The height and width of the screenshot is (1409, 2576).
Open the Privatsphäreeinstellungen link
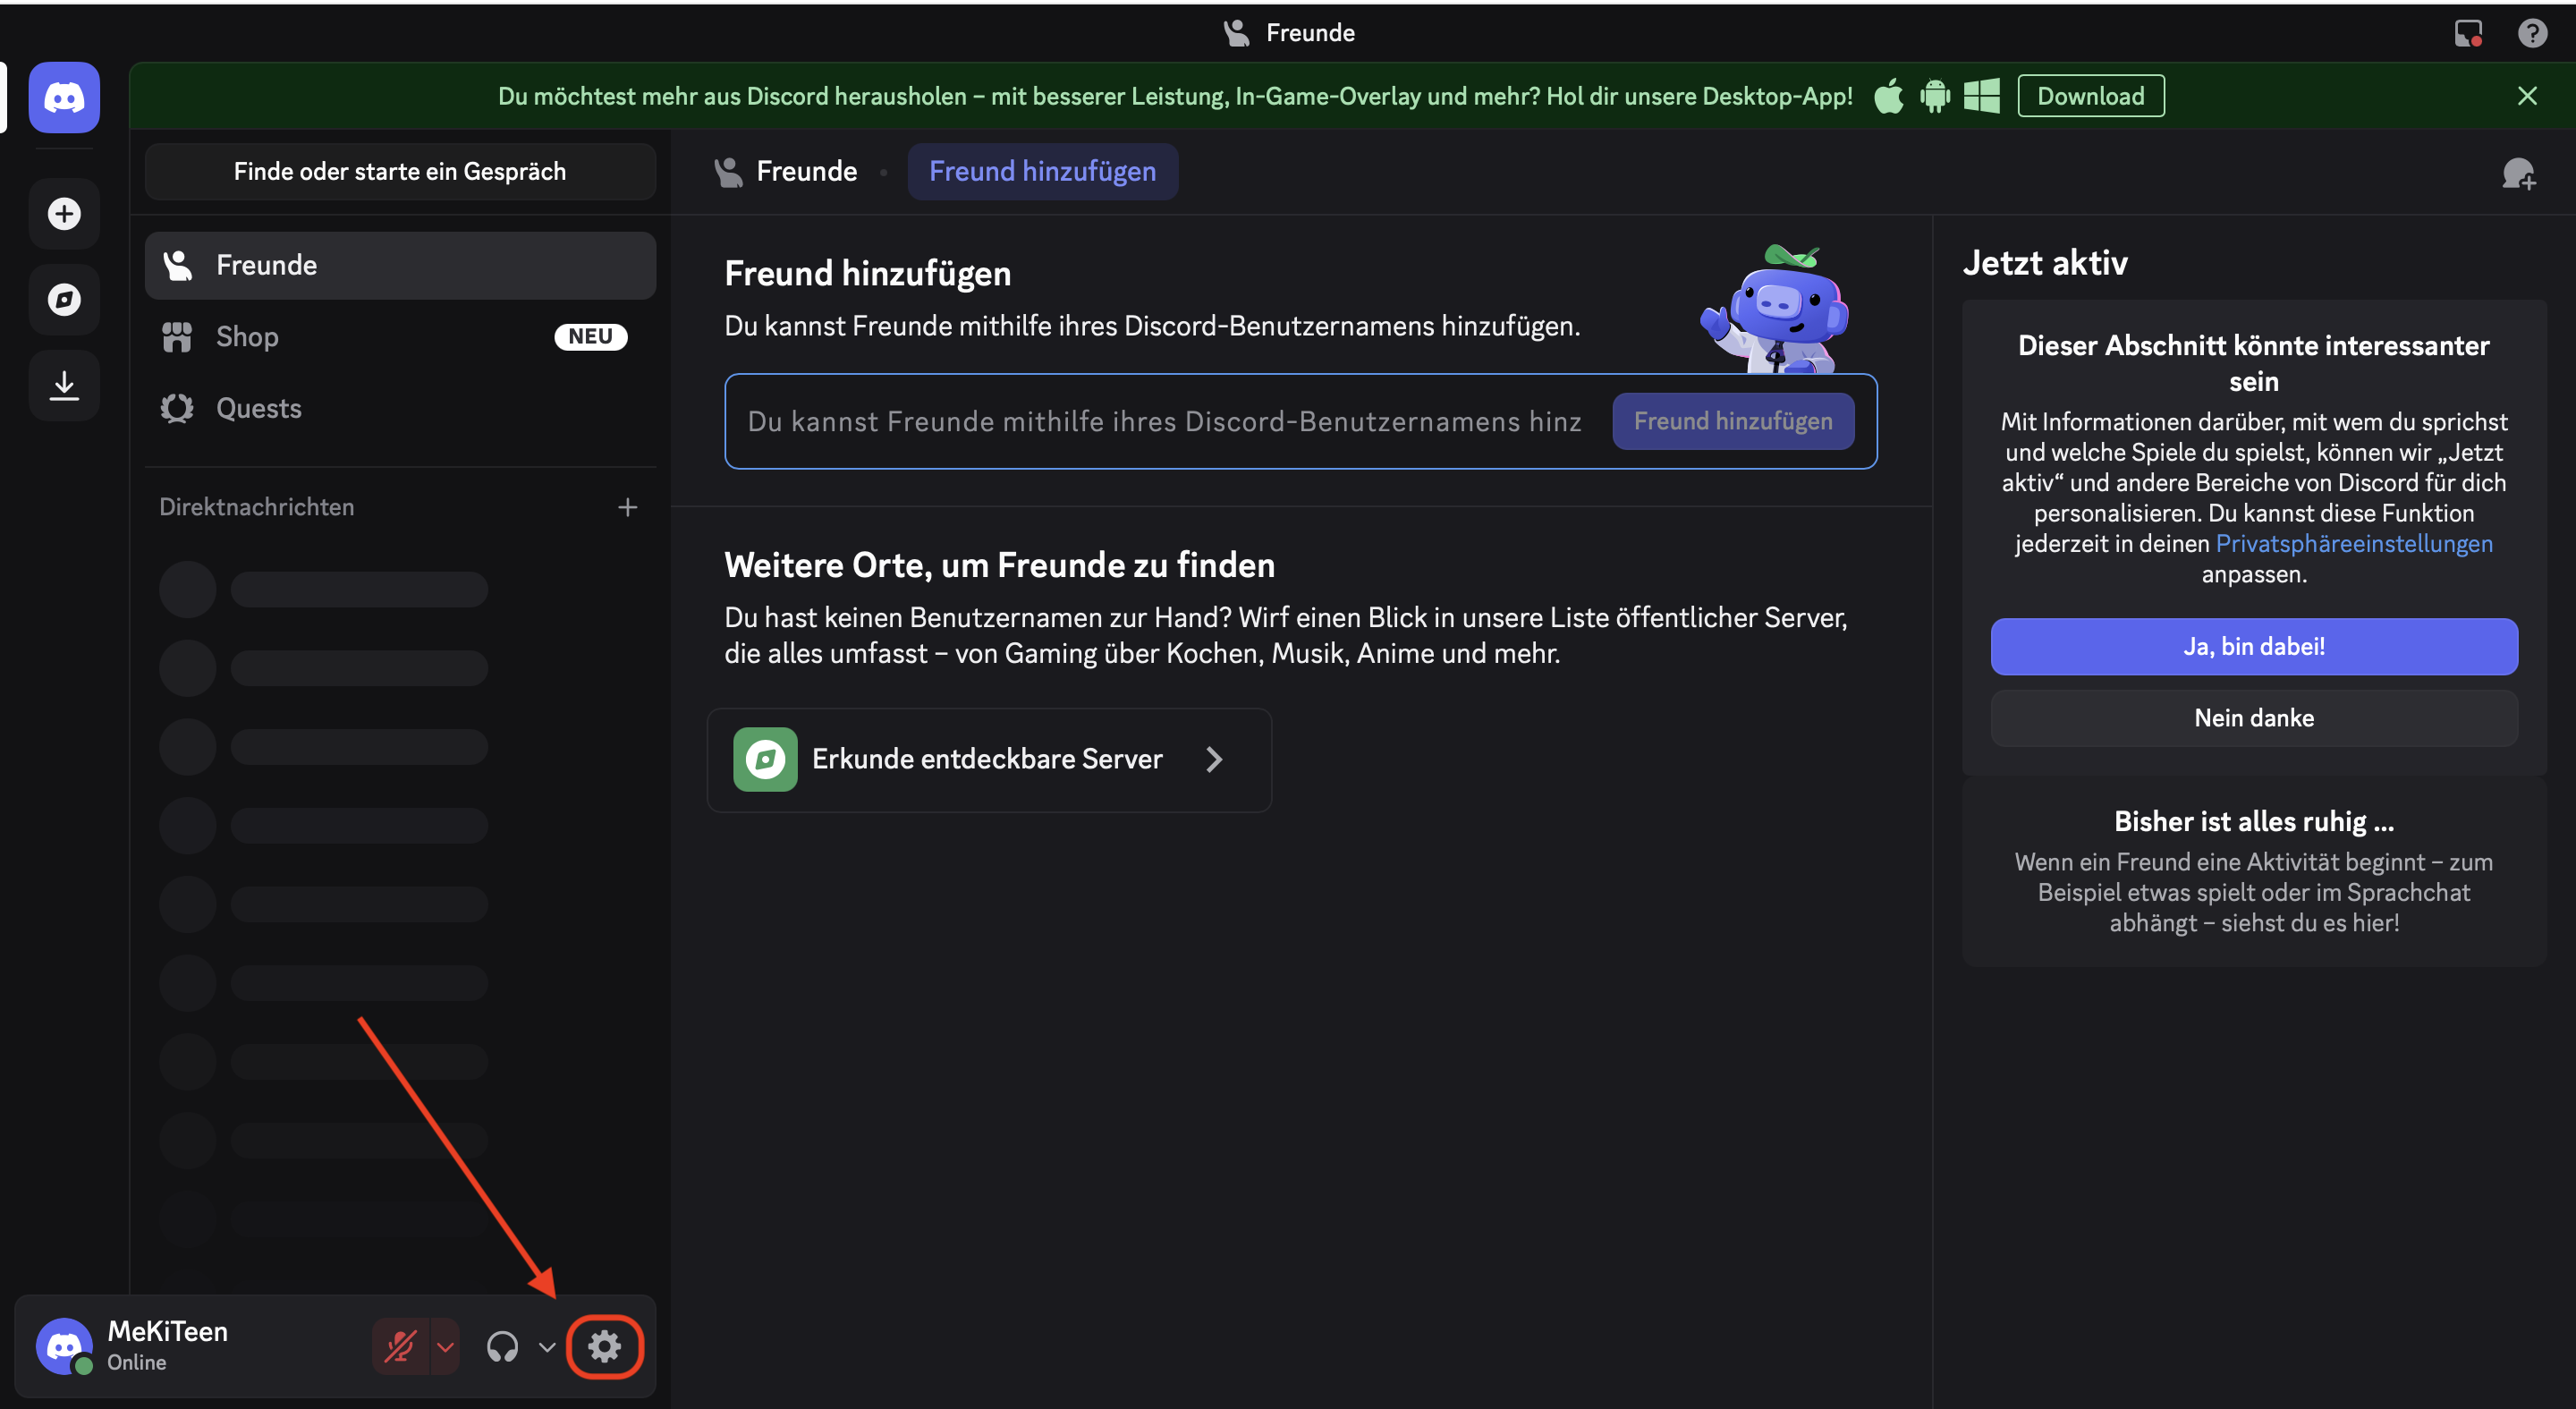2353,543
